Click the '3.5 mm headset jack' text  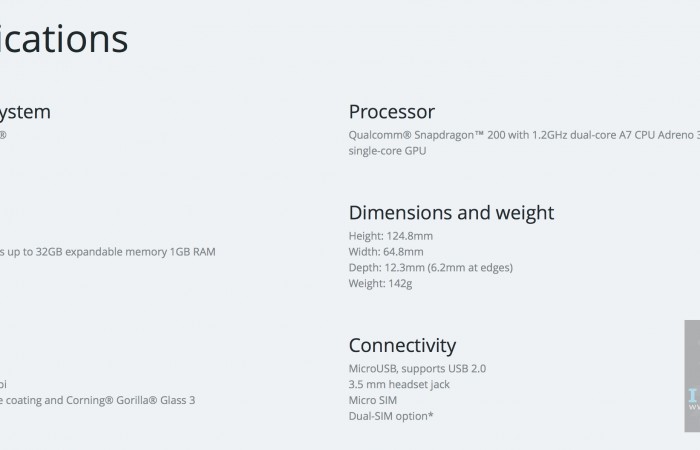[x=398, y=384]
